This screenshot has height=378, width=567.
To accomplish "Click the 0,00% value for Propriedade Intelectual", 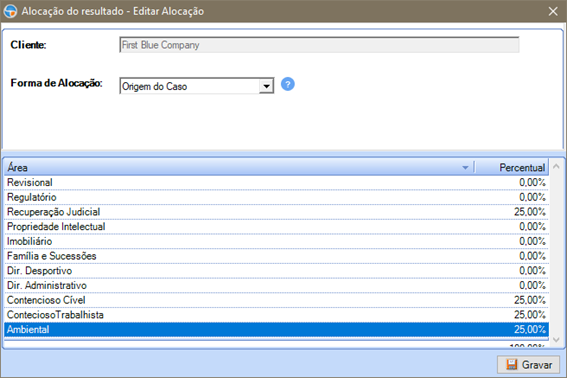I will 532,226.
